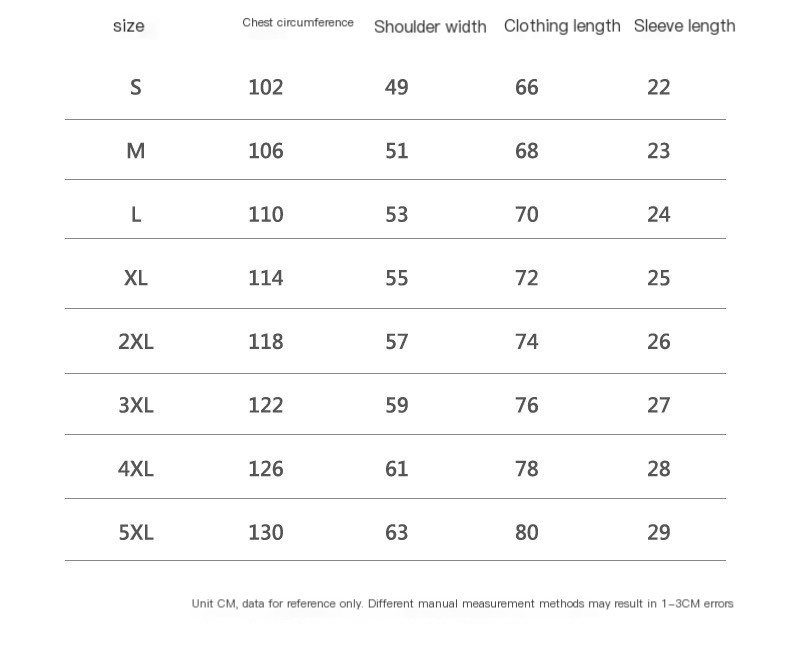Select the M size label
The height and width of the screenshot is (646, 790).
pyautogui.click(x=136, y=151)
